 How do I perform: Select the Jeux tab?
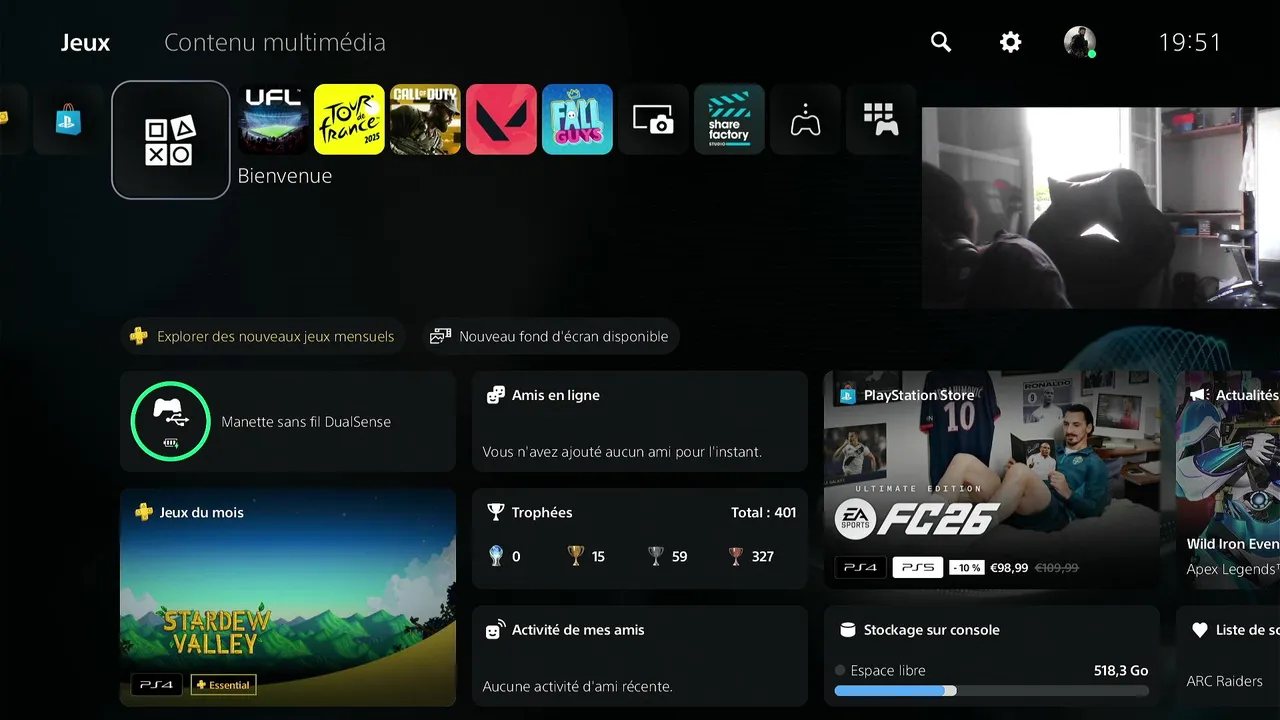pyautogui.click(x=85, y=42)
